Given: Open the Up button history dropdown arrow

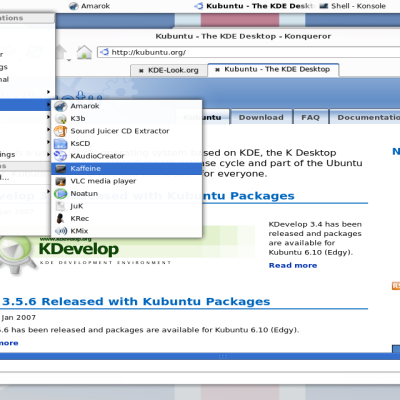Looking at the screenshot, I should coord(69,60).
